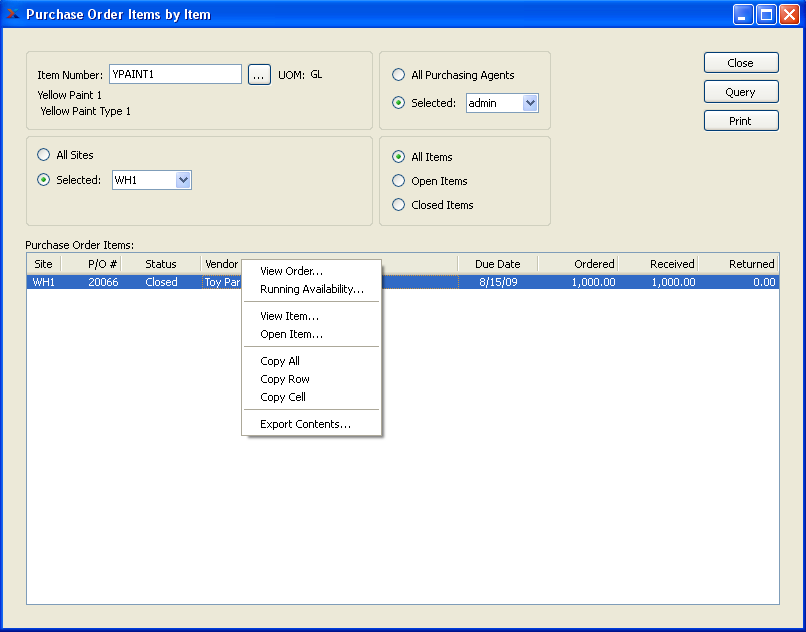Click the application icon in title bar
The height and width of the screenshot is (632, 806).
[x=13, y=14]
